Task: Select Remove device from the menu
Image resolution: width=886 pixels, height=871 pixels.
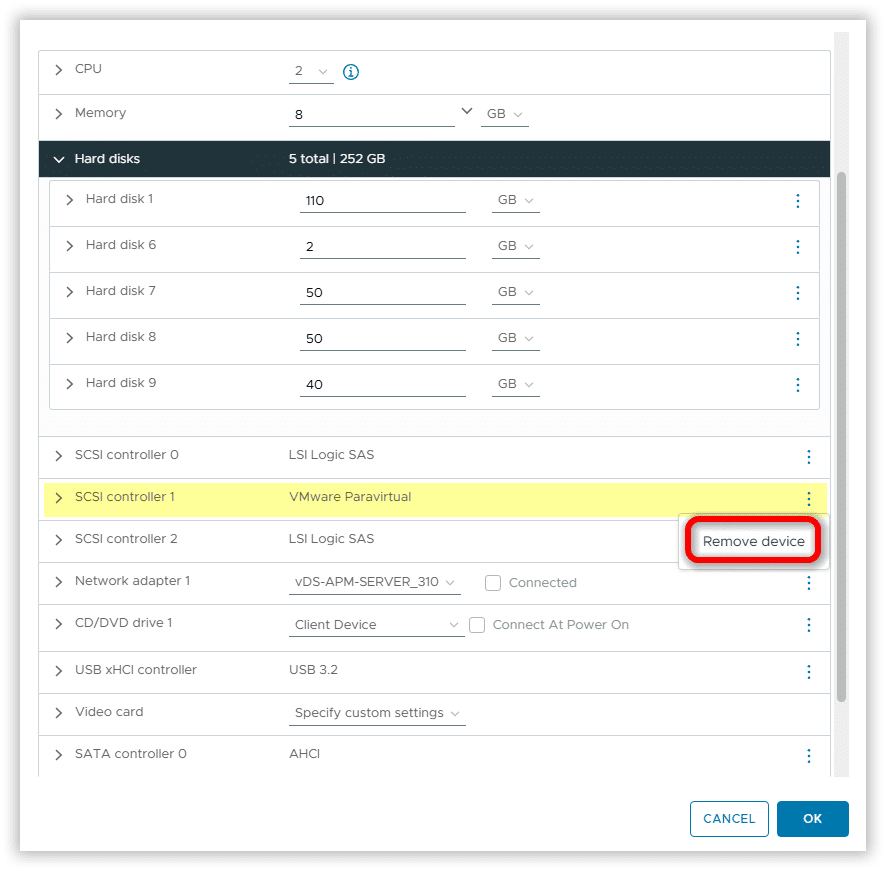Action: 753,541
